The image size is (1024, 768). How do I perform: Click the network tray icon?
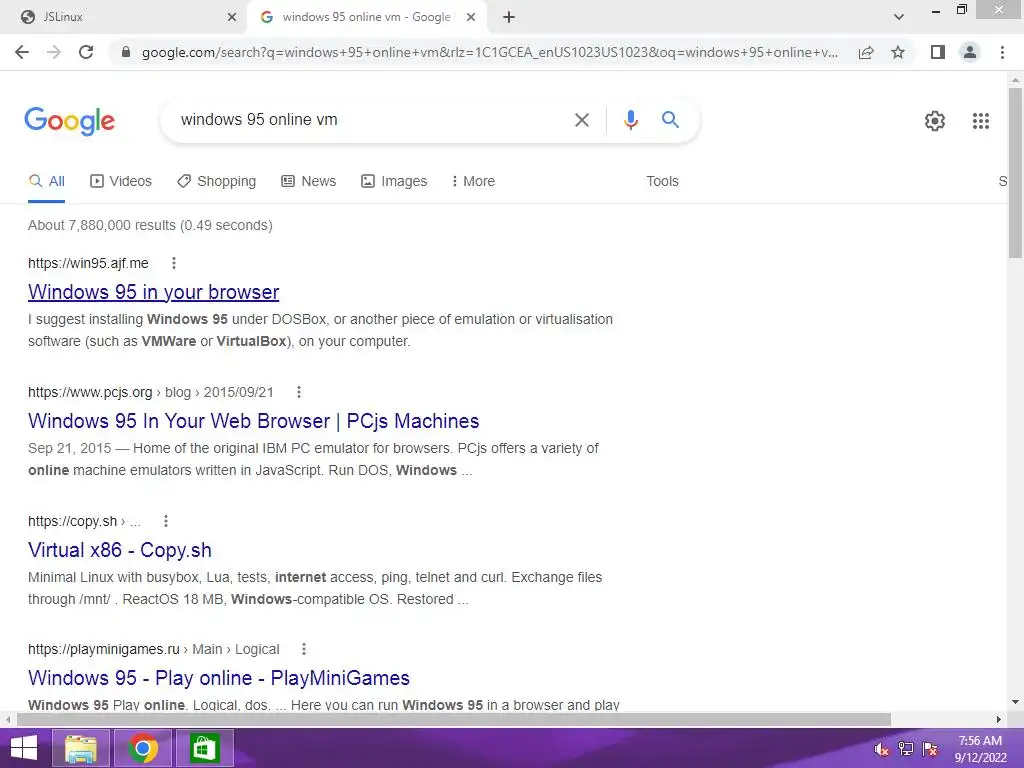pos(906,749)
